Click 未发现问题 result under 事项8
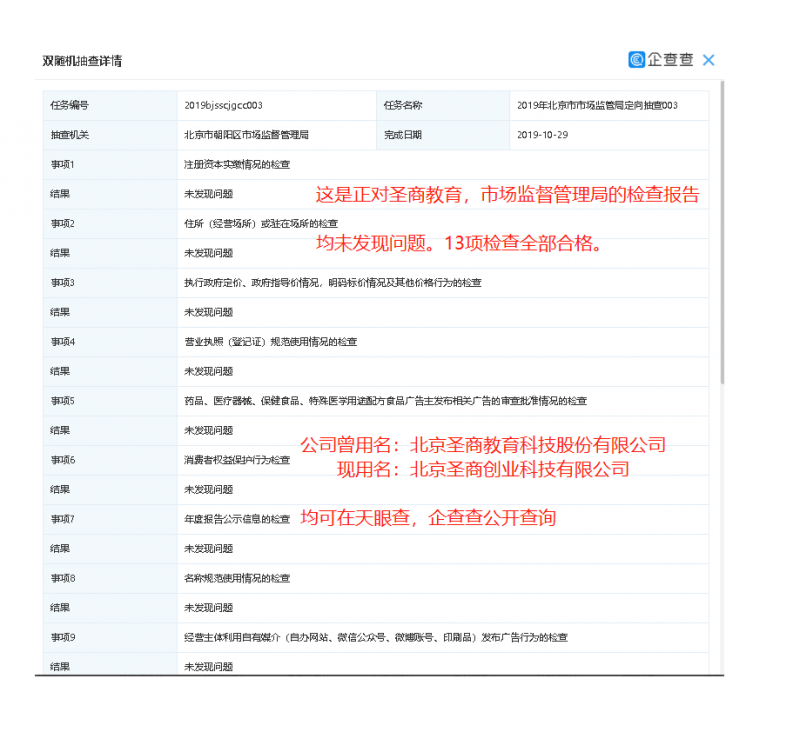The width and height of the screenshot is (800, 732). coord(209,609)
